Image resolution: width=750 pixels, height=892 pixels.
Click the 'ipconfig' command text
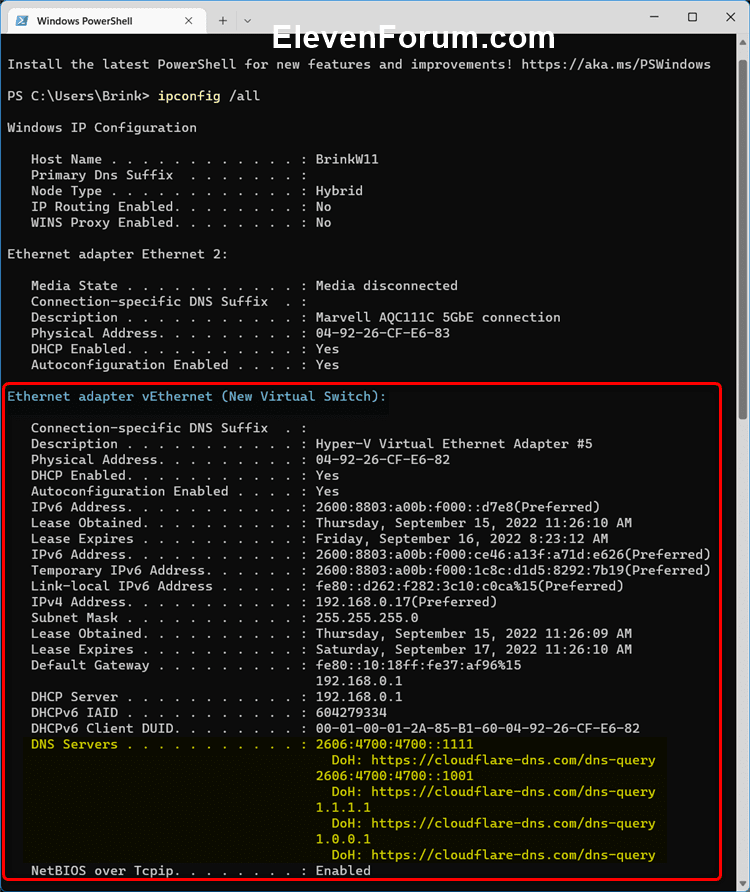point(189,96)
